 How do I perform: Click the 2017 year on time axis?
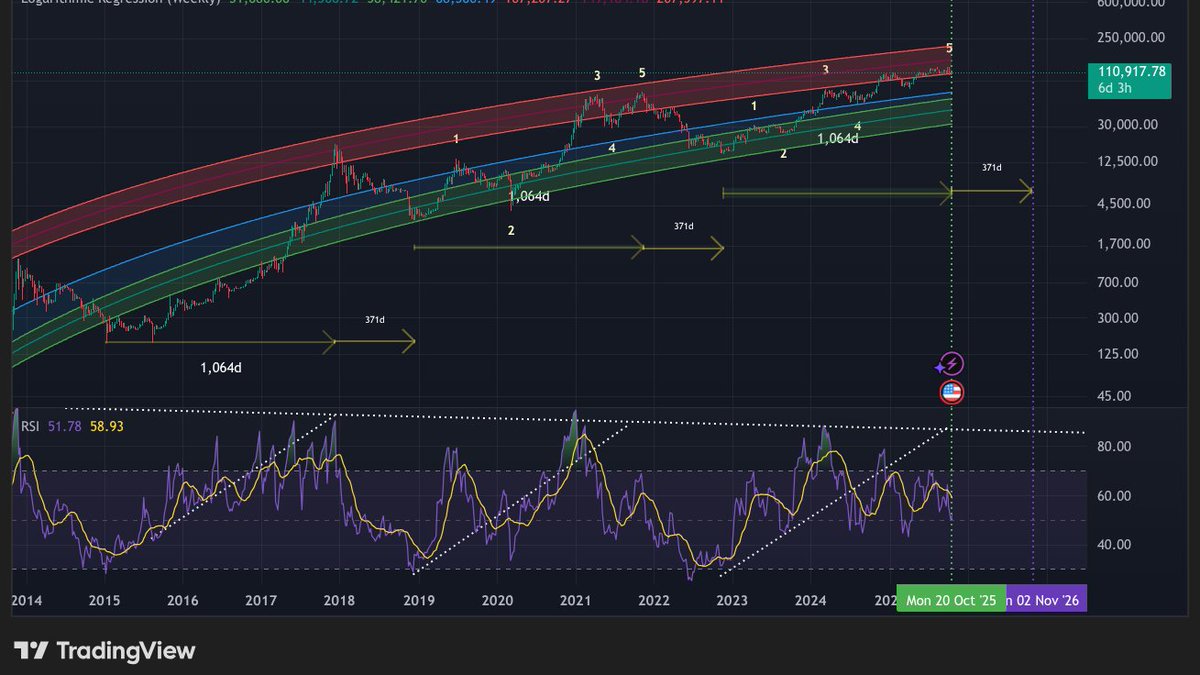pos(261,601)
